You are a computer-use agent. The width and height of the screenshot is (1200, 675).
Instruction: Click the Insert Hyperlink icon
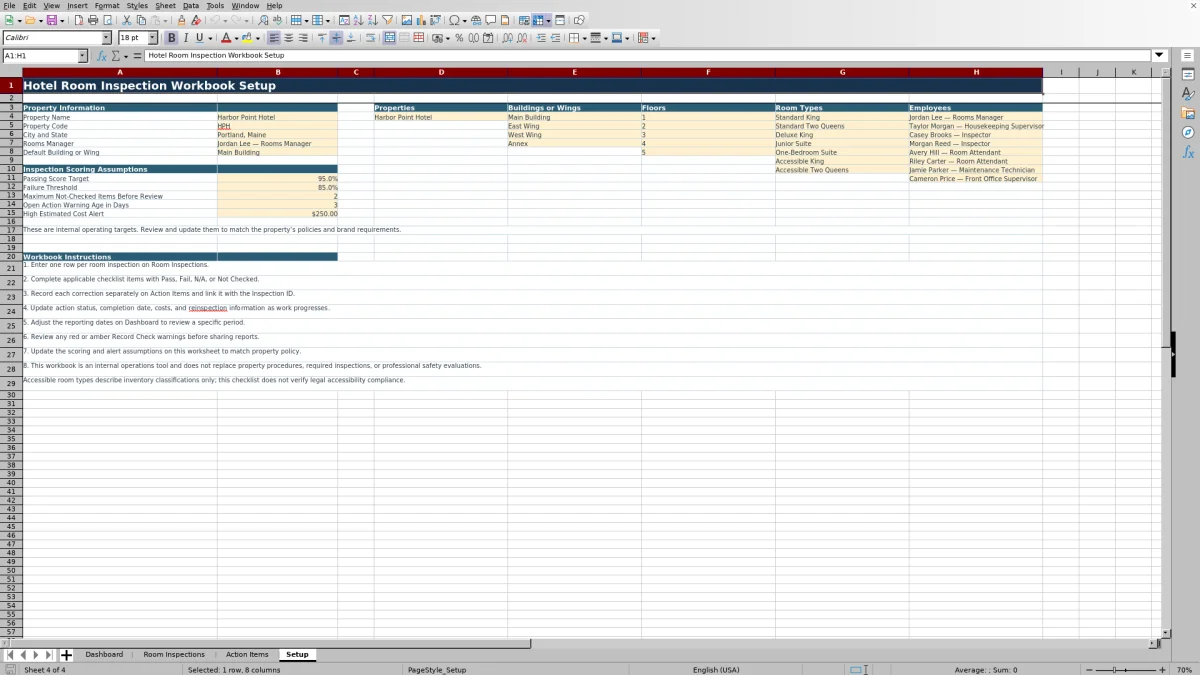475,20
